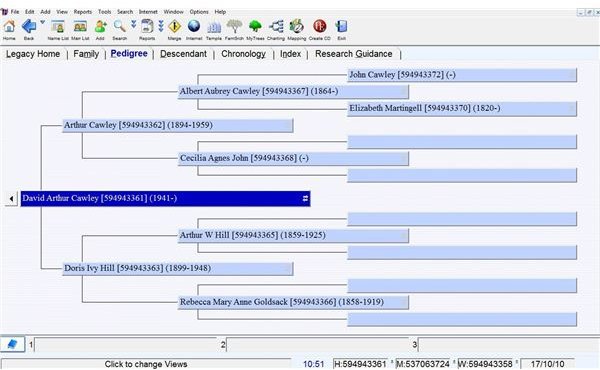Click the Mapping toolbar icon
Screen dimensions: 600x370
297,27
